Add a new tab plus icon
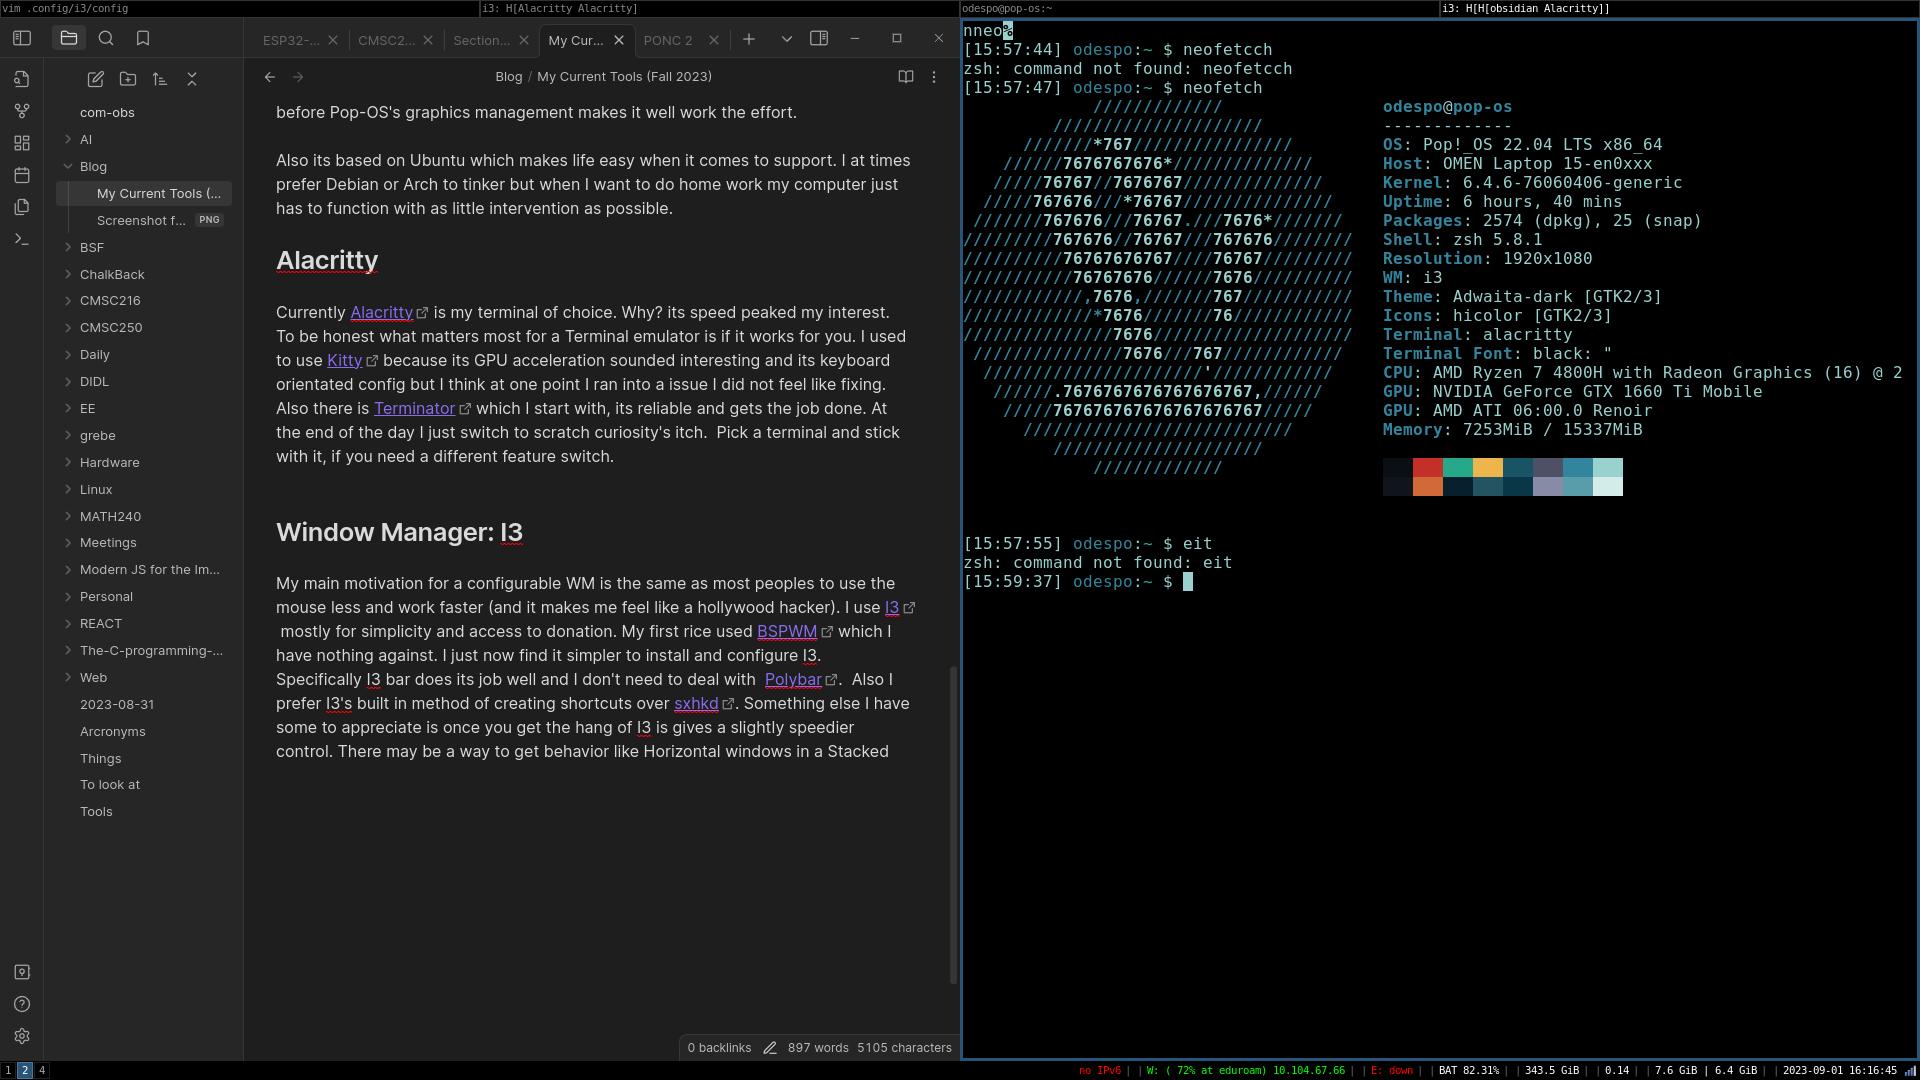This screenshot has height=1080, width=1920. tap(749, 39)
